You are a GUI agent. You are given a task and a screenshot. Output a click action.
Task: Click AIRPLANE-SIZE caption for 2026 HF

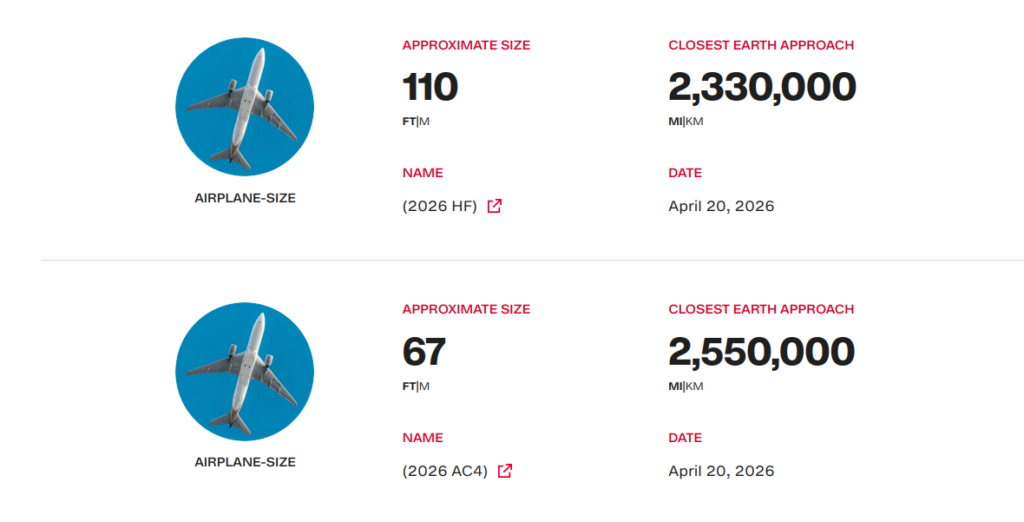pyautogui.click(x=245, y=198)
